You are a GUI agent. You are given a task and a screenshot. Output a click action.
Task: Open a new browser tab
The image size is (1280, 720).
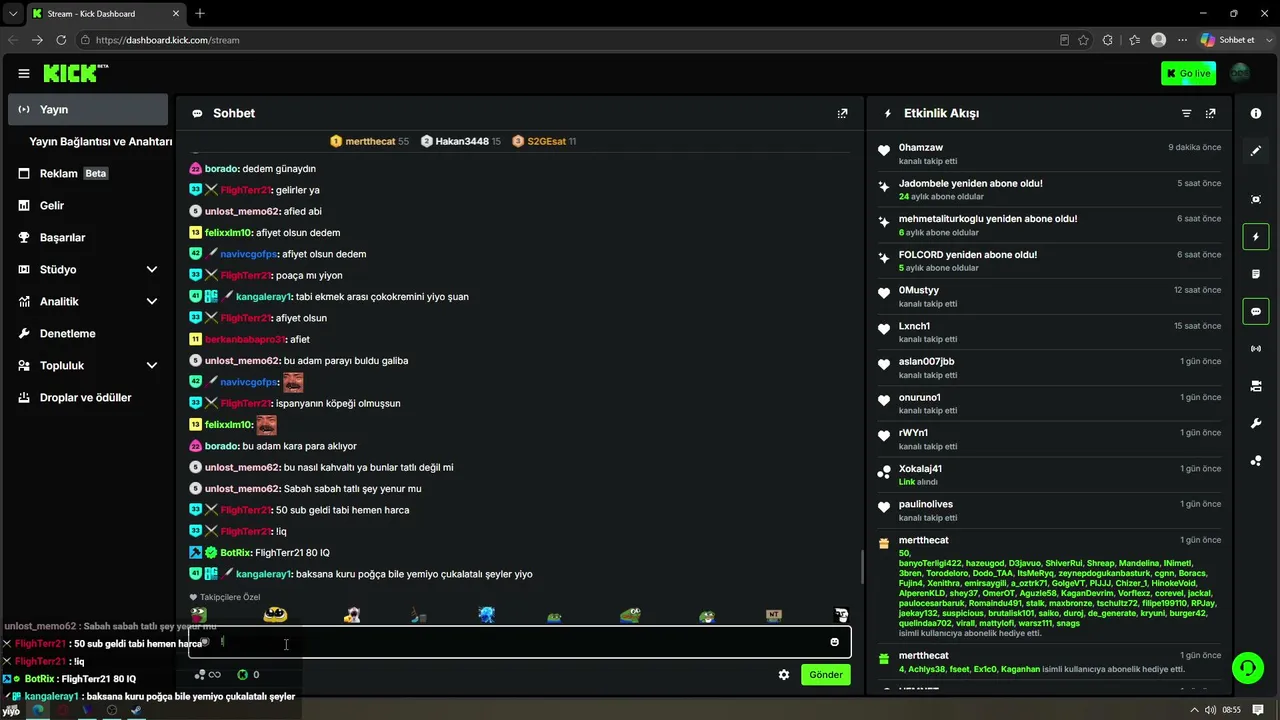click(200, 14)
